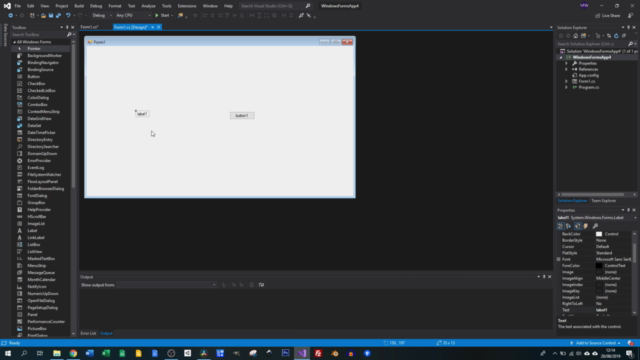Expand the Properties node in Solution Explorer
The width and height of the screenshot is (640, 360).
[x=566, y=63]
